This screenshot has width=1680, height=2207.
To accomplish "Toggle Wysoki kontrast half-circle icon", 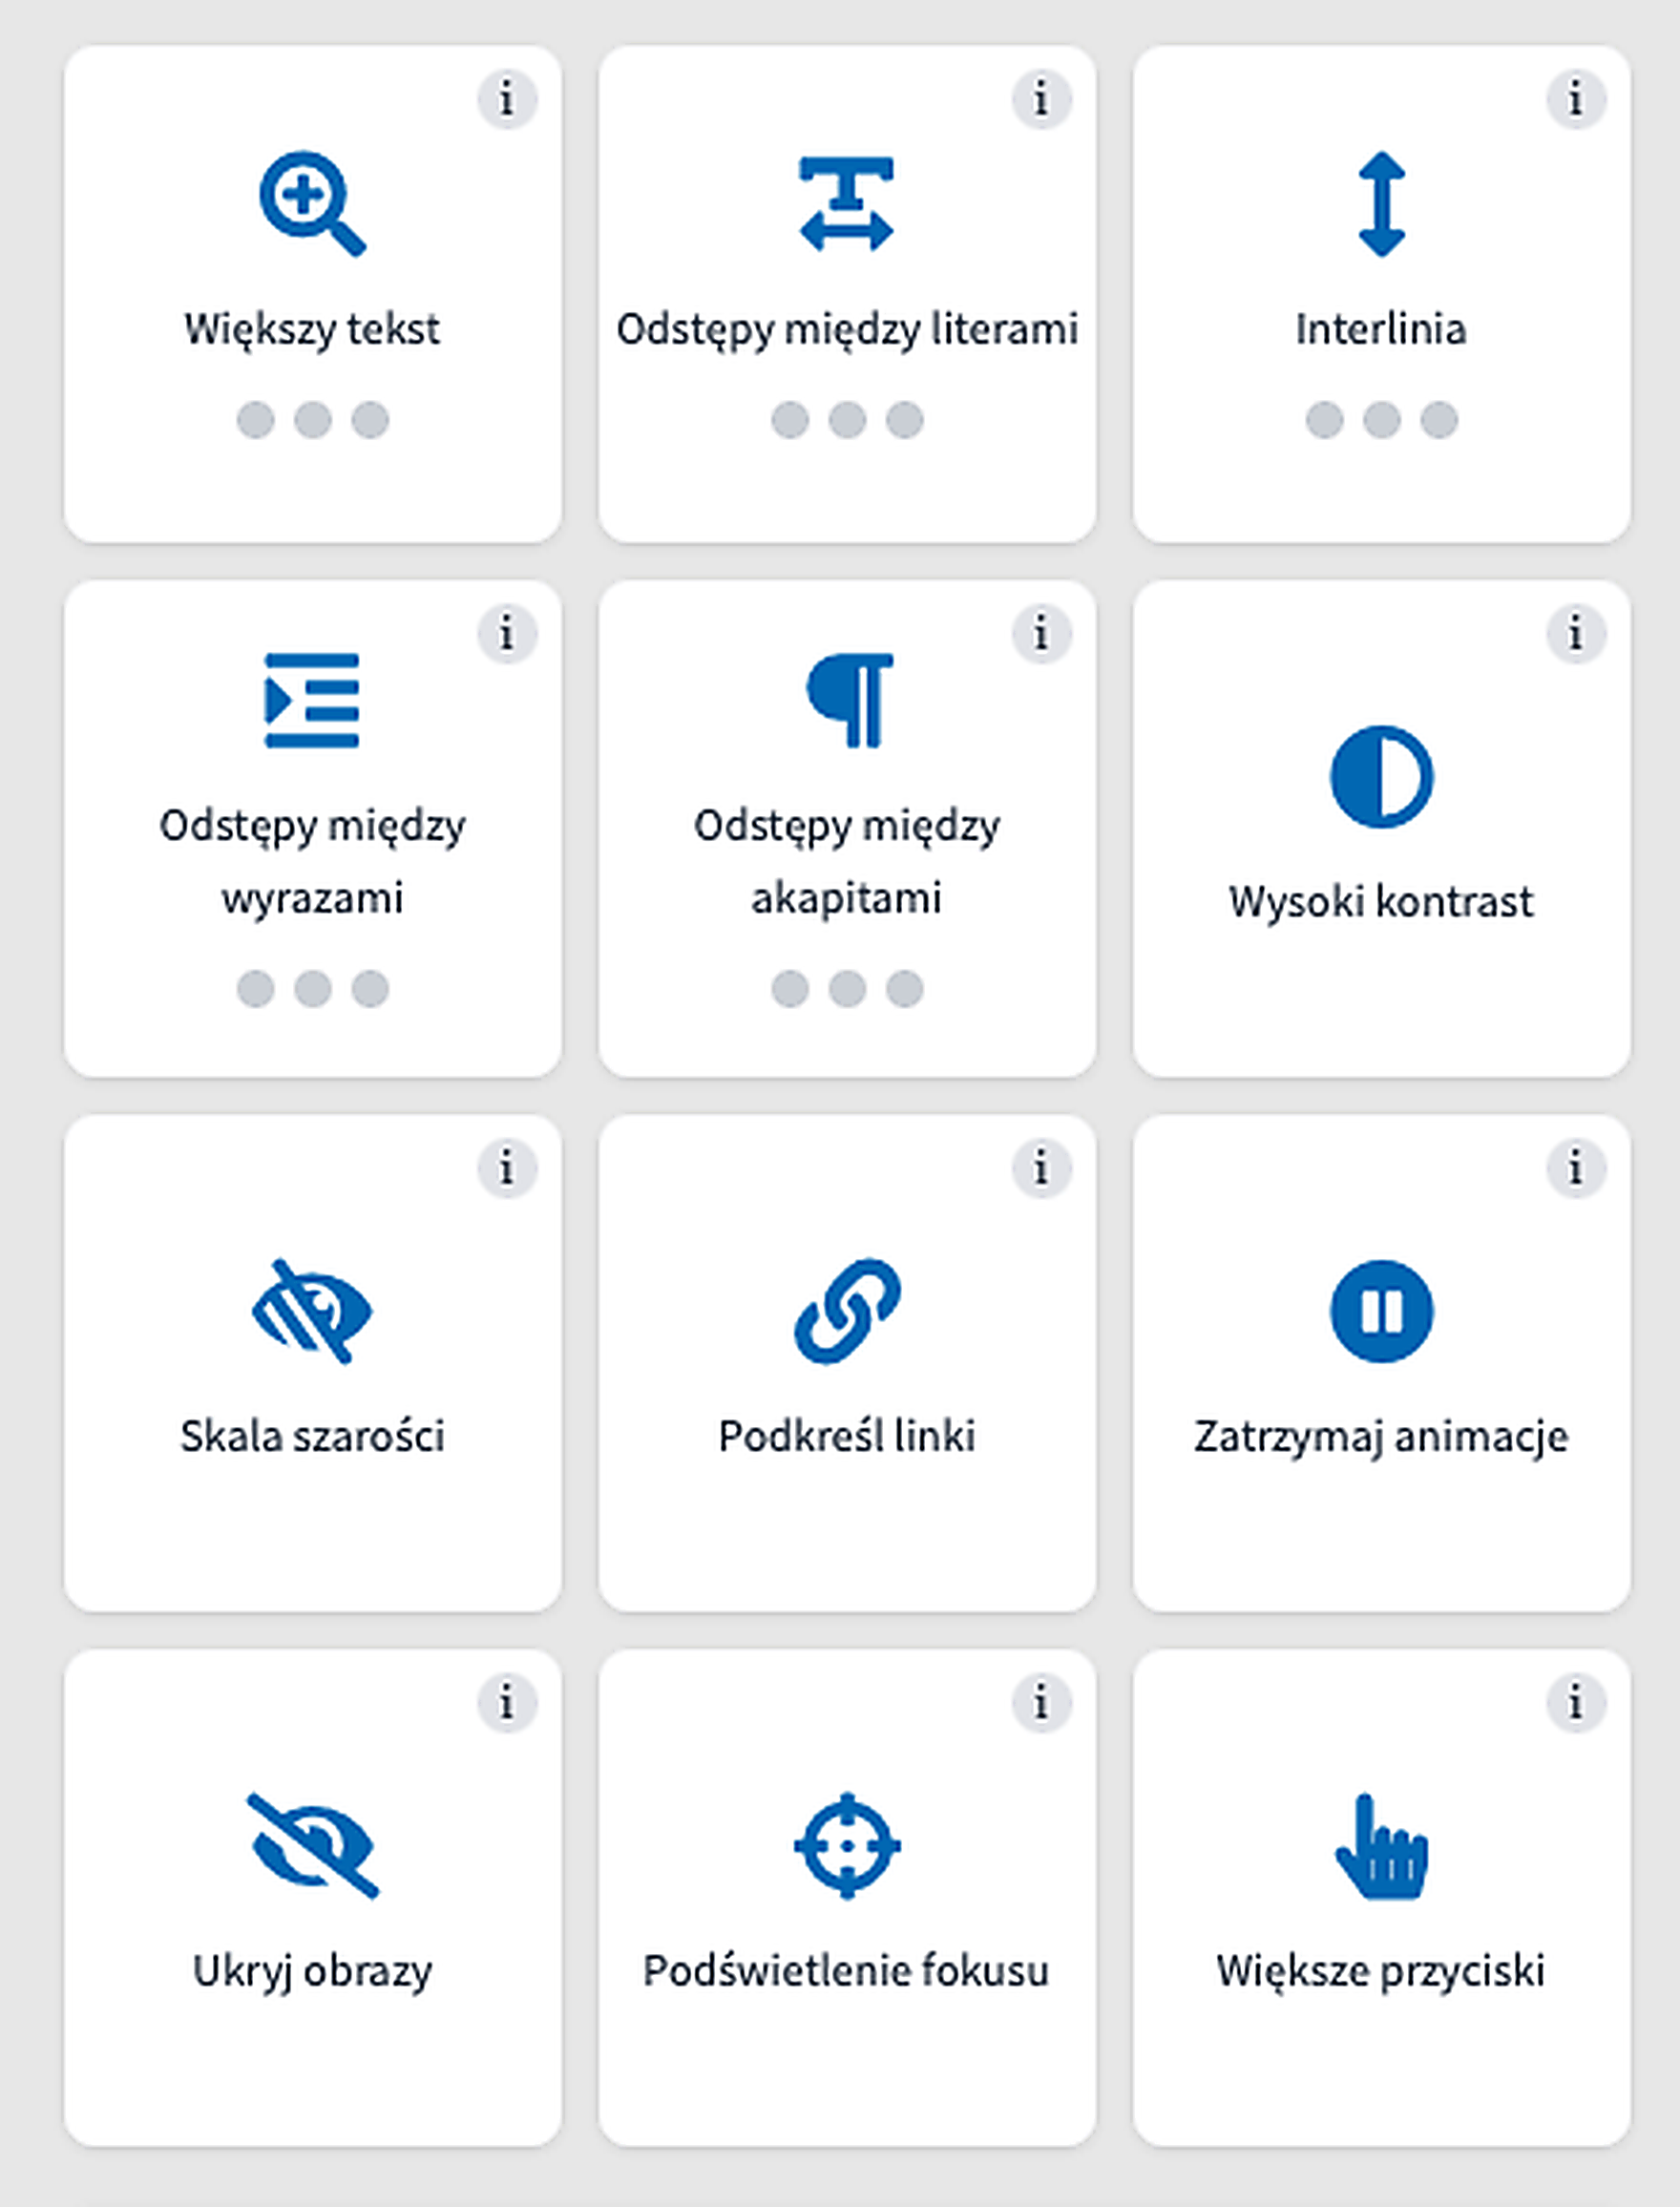I will pyautogui.click(x=1381, y=776).
